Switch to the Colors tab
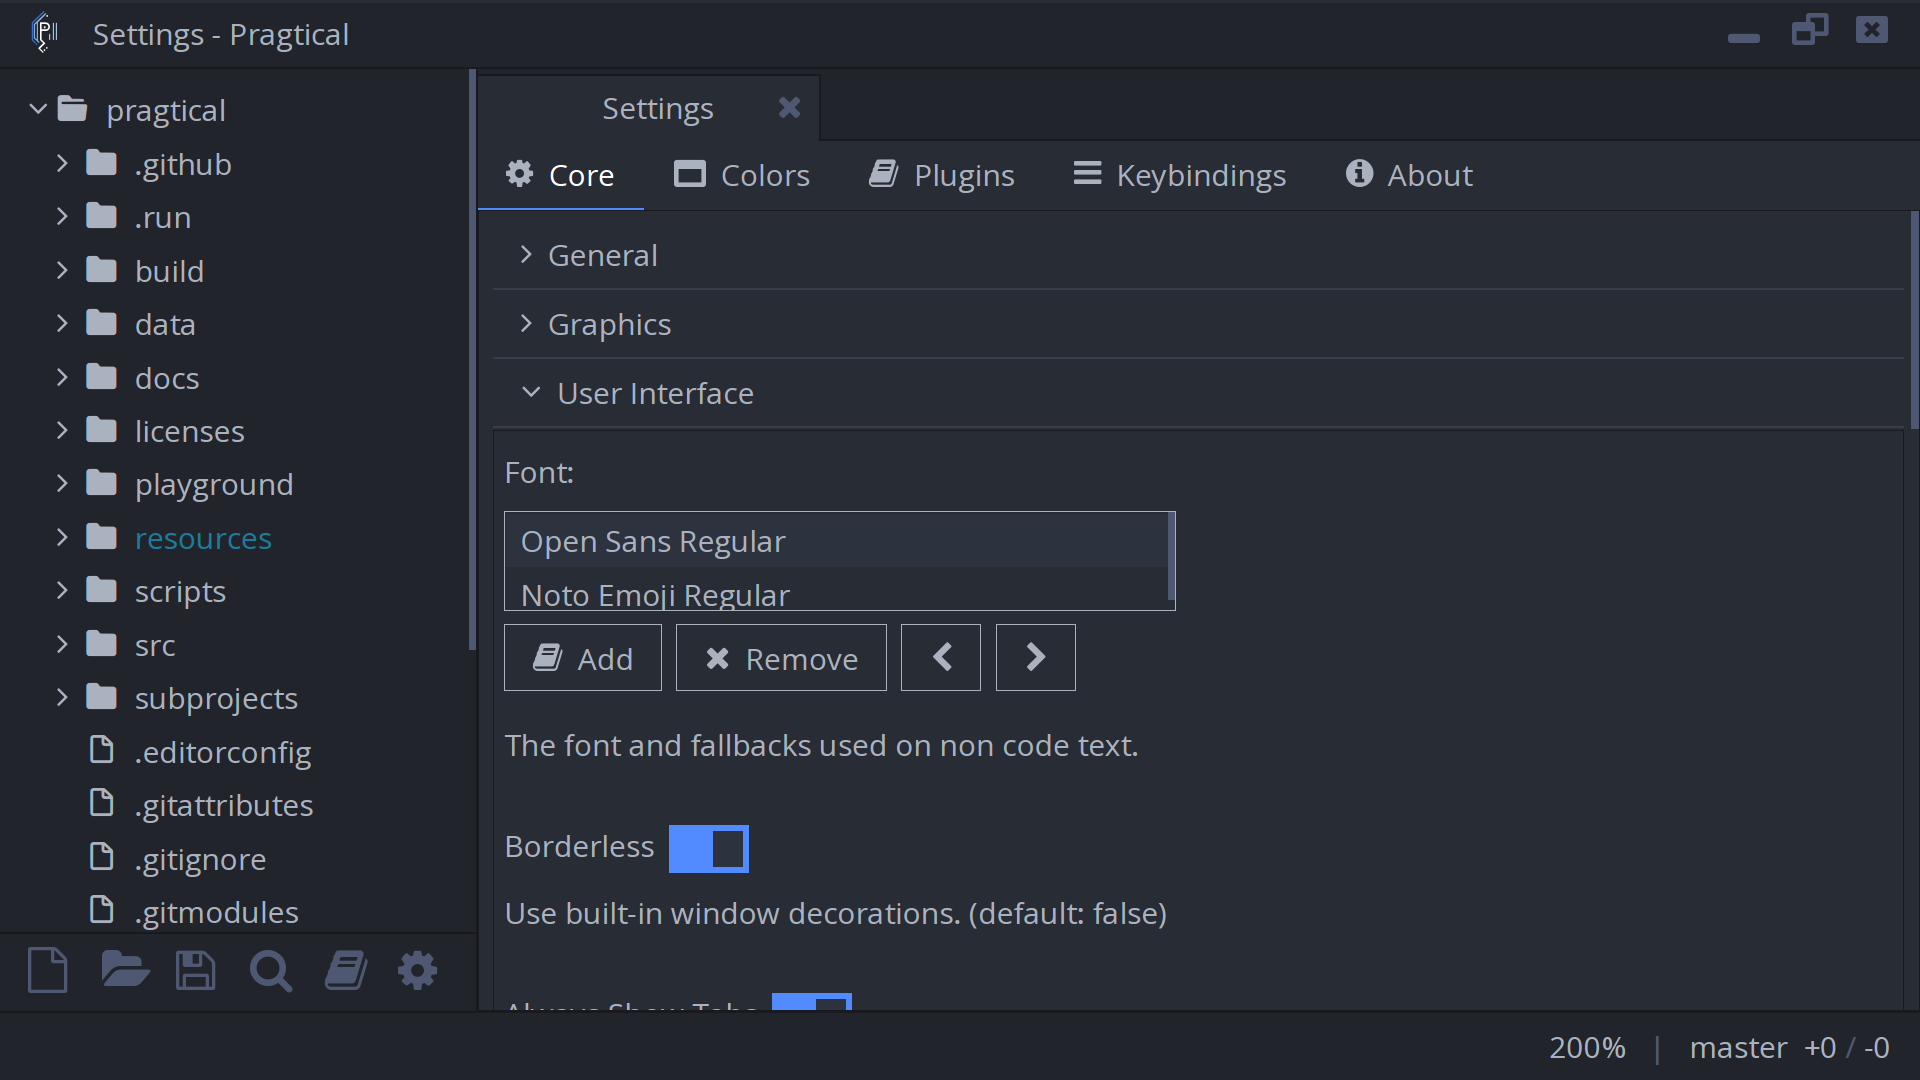This screenshot has height=1080, width=1920. 742,175
